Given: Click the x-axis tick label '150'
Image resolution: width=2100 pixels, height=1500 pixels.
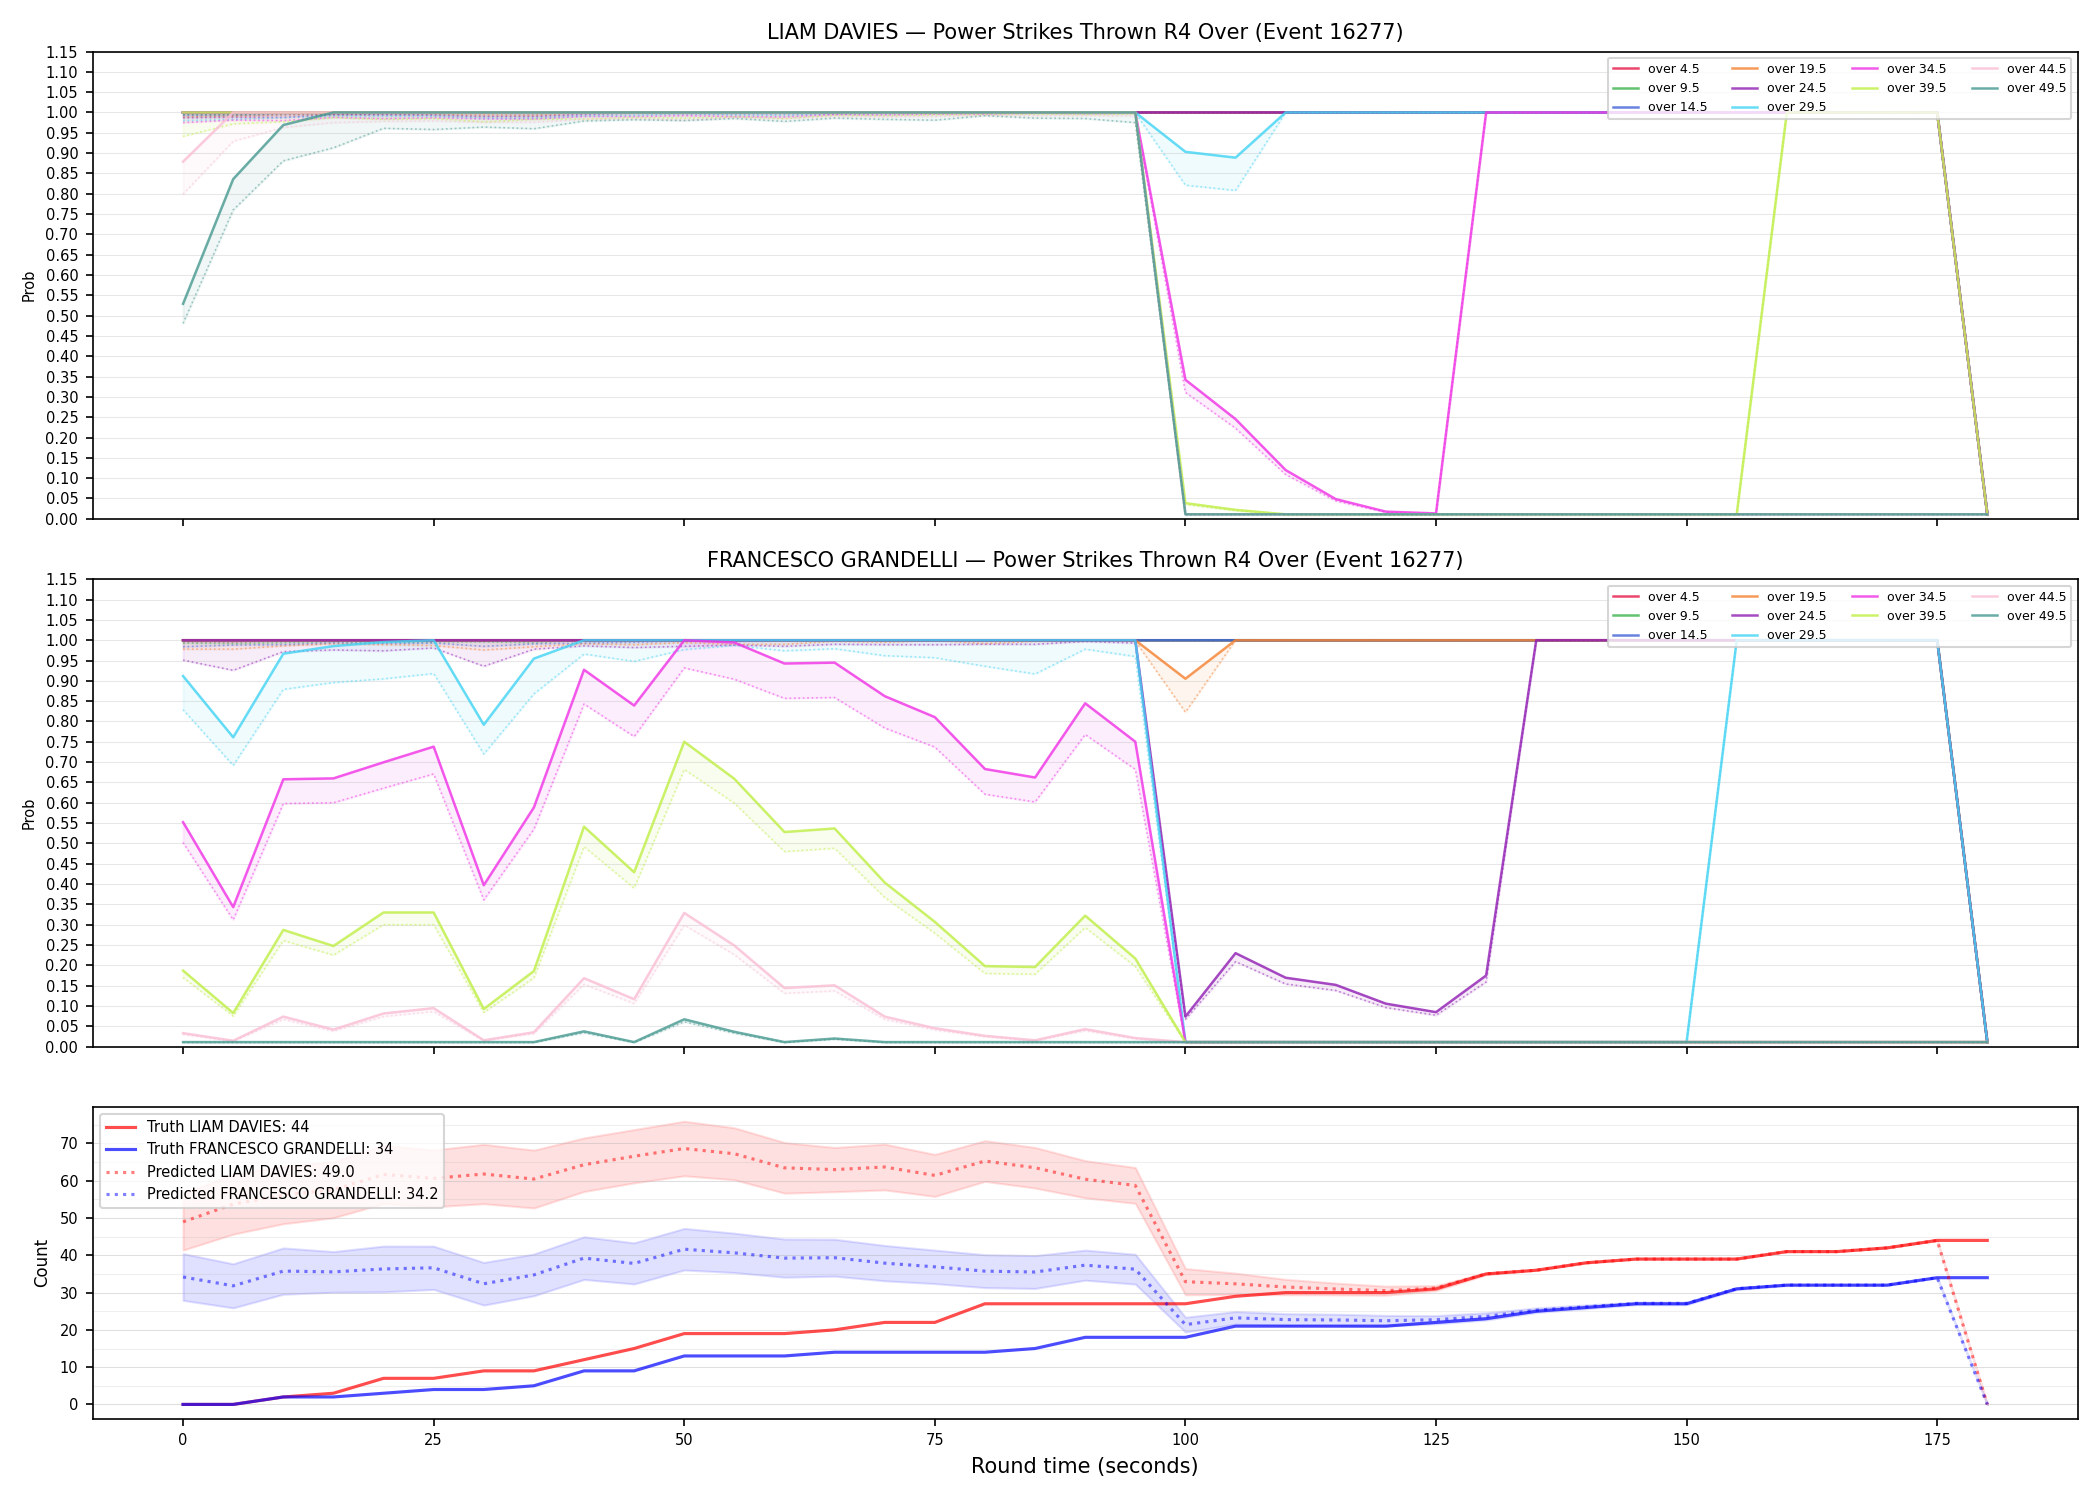Looking at the screenshot, I should pos(1687,1440).
